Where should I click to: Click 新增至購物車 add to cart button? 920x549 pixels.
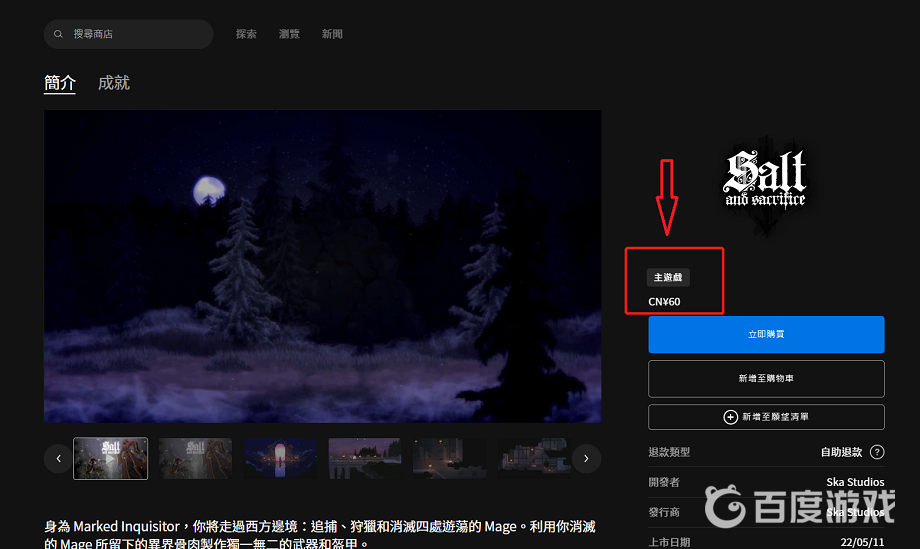766,379
